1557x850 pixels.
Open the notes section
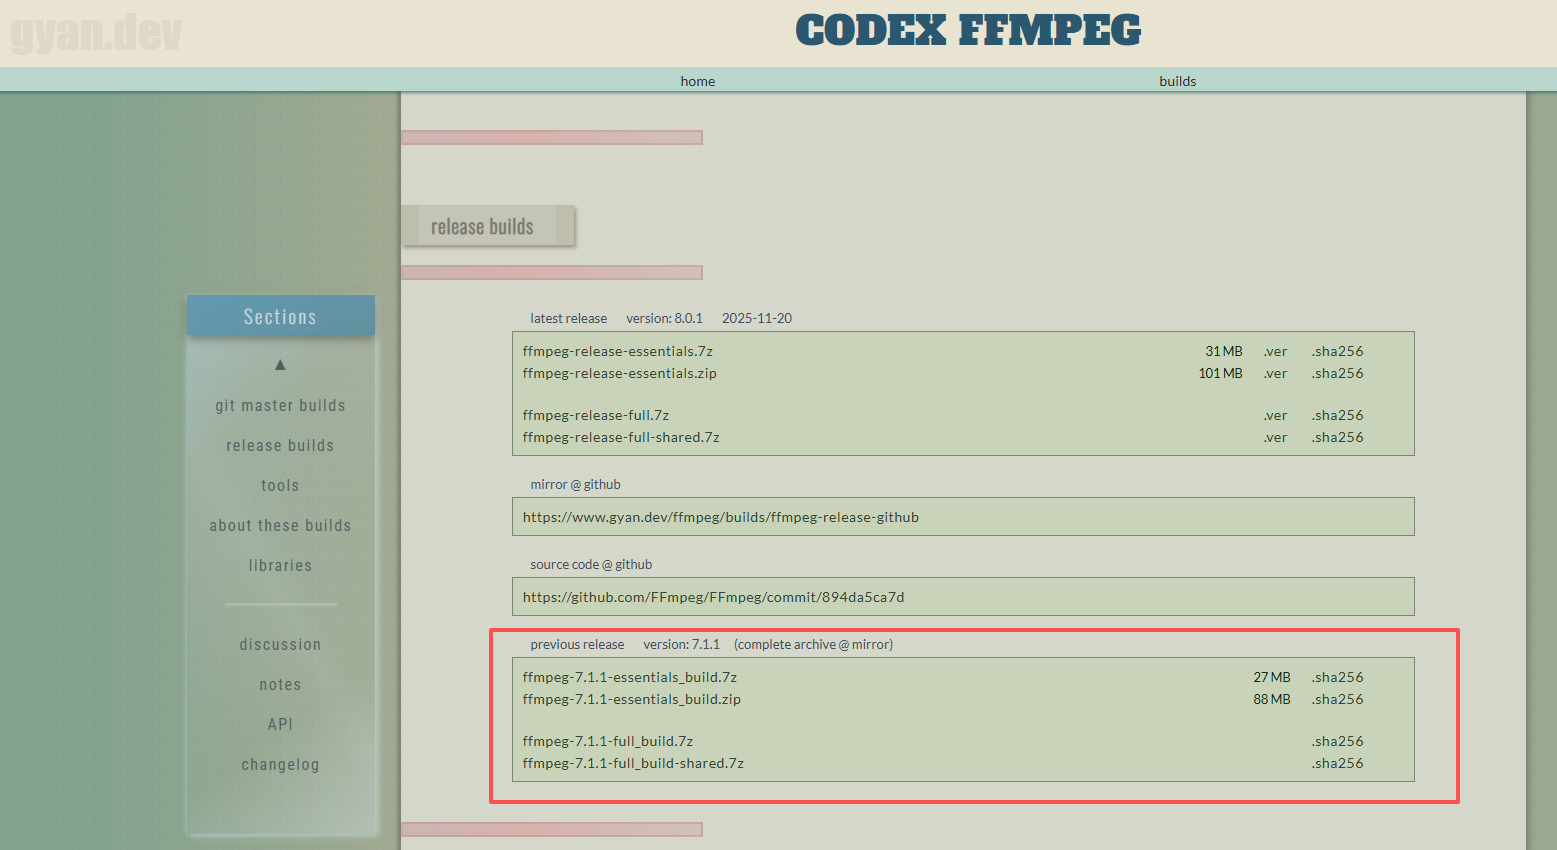[280, 684]
